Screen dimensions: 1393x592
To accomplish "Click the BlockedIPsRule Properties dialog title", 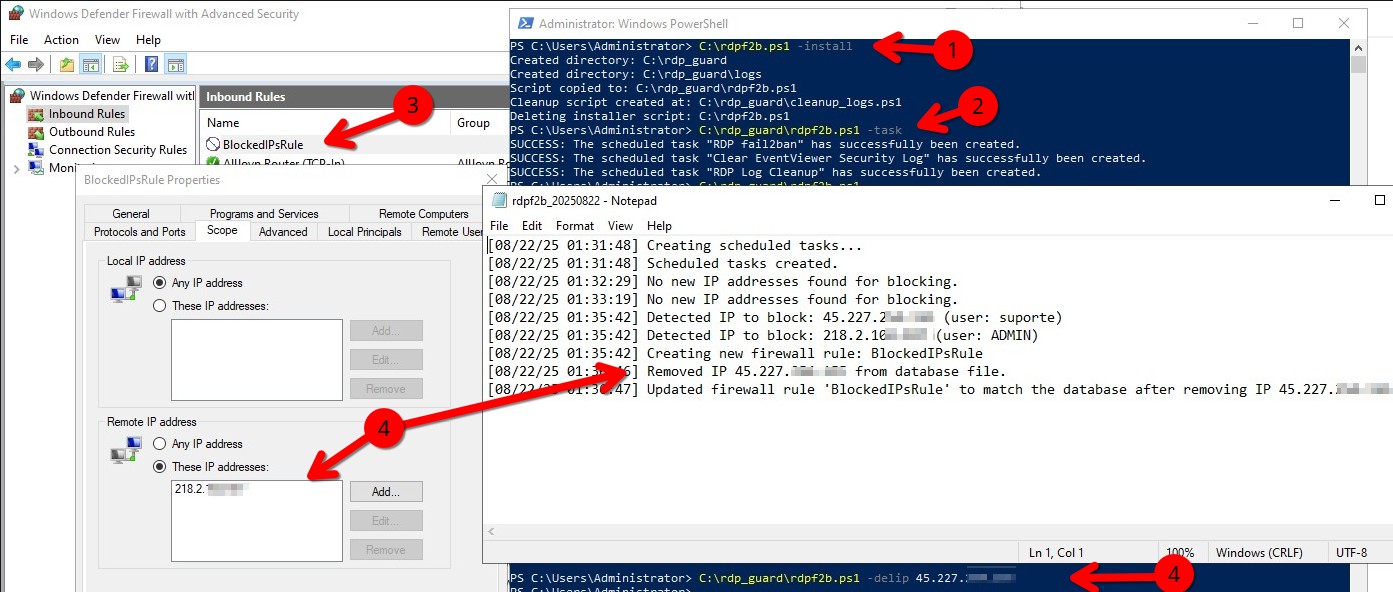I will 152,180.
